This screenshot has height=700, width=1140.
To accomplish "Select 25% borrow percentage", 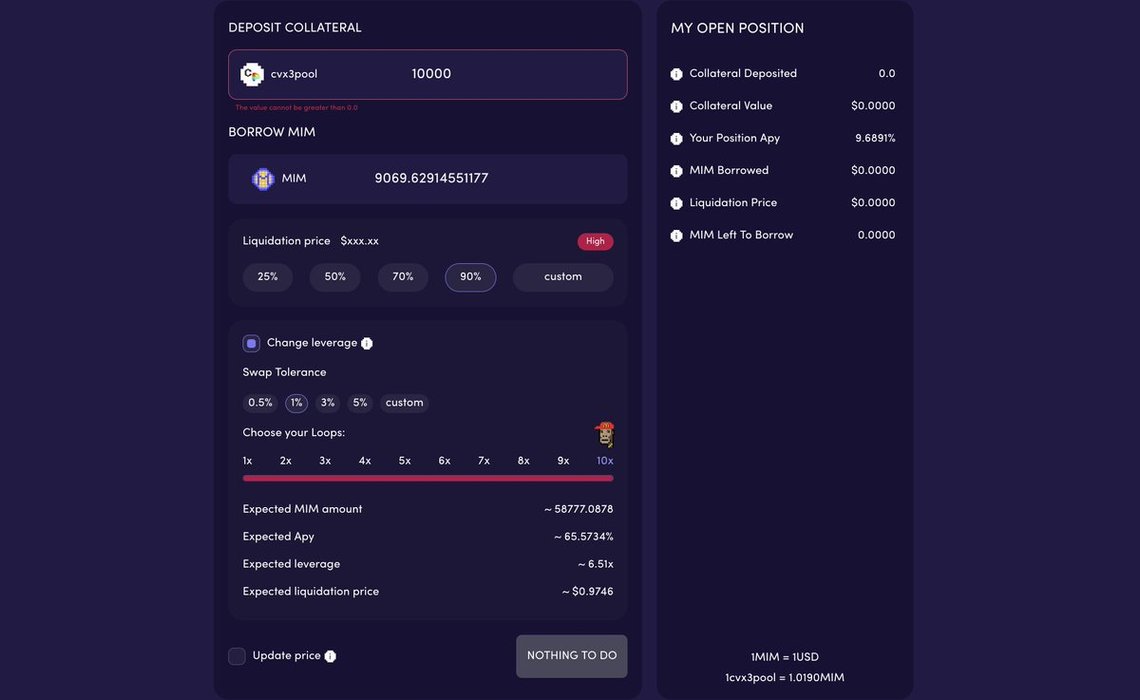I will pyautogui.click(x=268, y=277).
